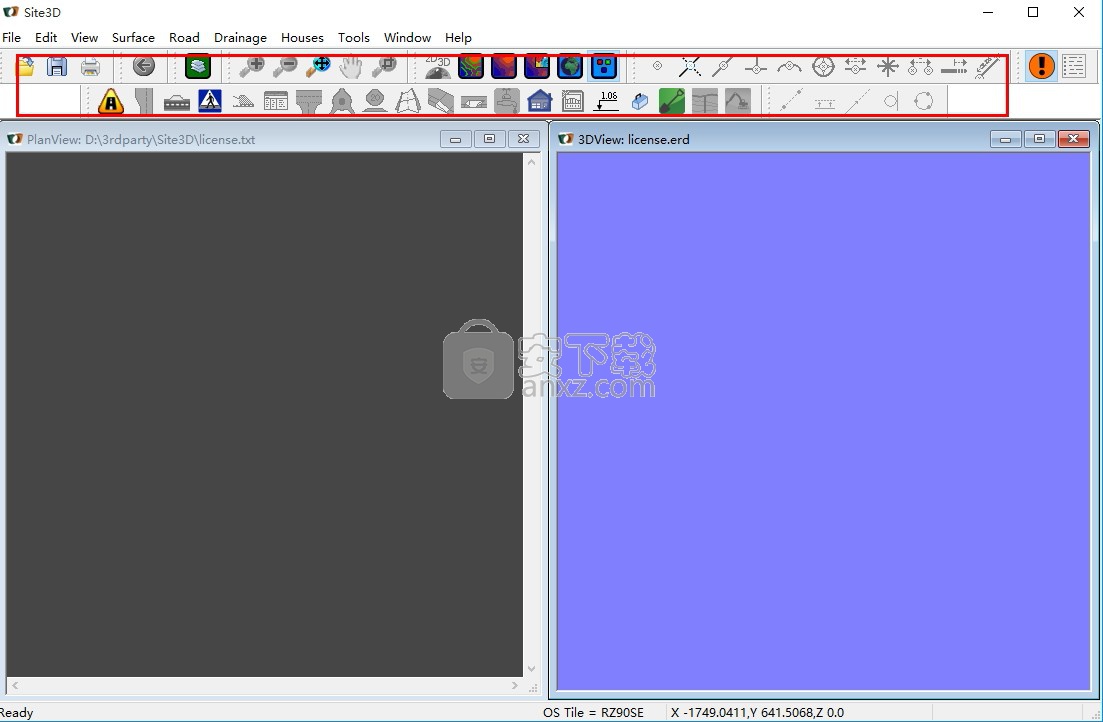Click the zoom extents magnifier with arrows
Viewport: 1103px width, 722px height.
pos(319,67)
